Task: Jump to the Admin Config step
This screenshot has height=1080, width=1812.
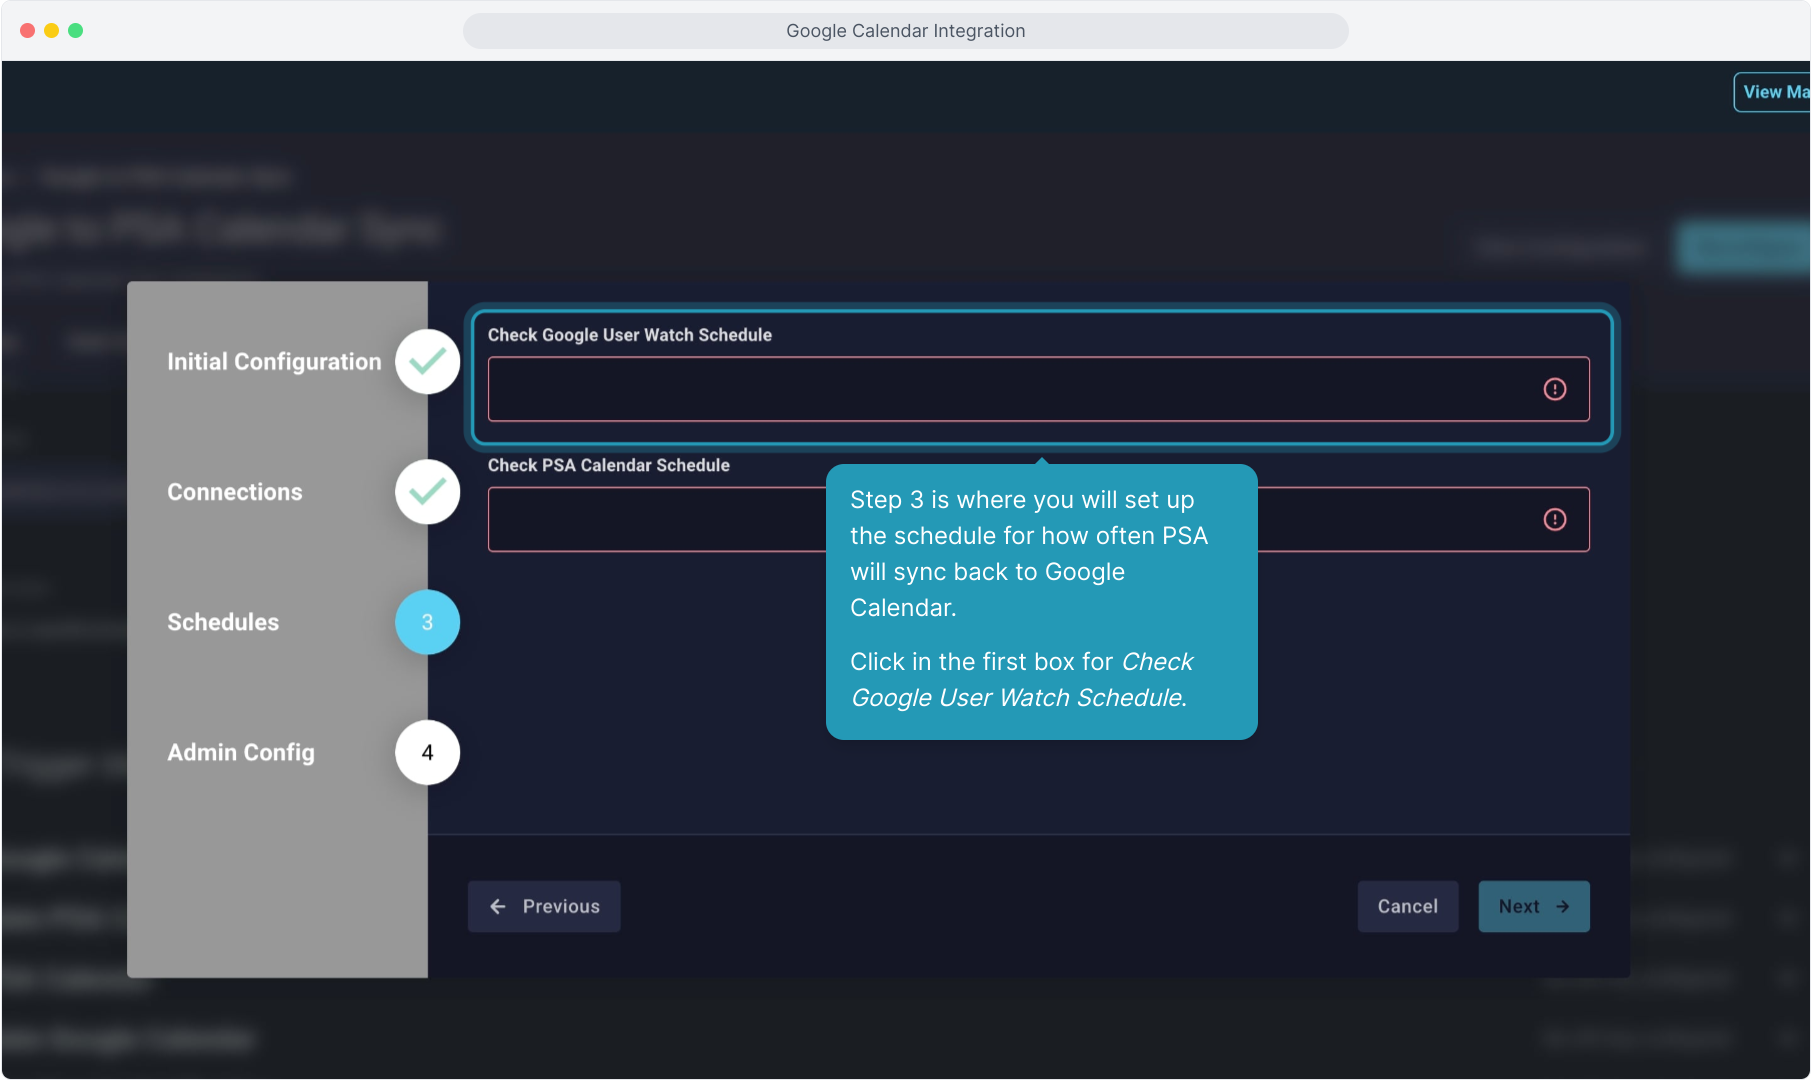Action: 241,752
